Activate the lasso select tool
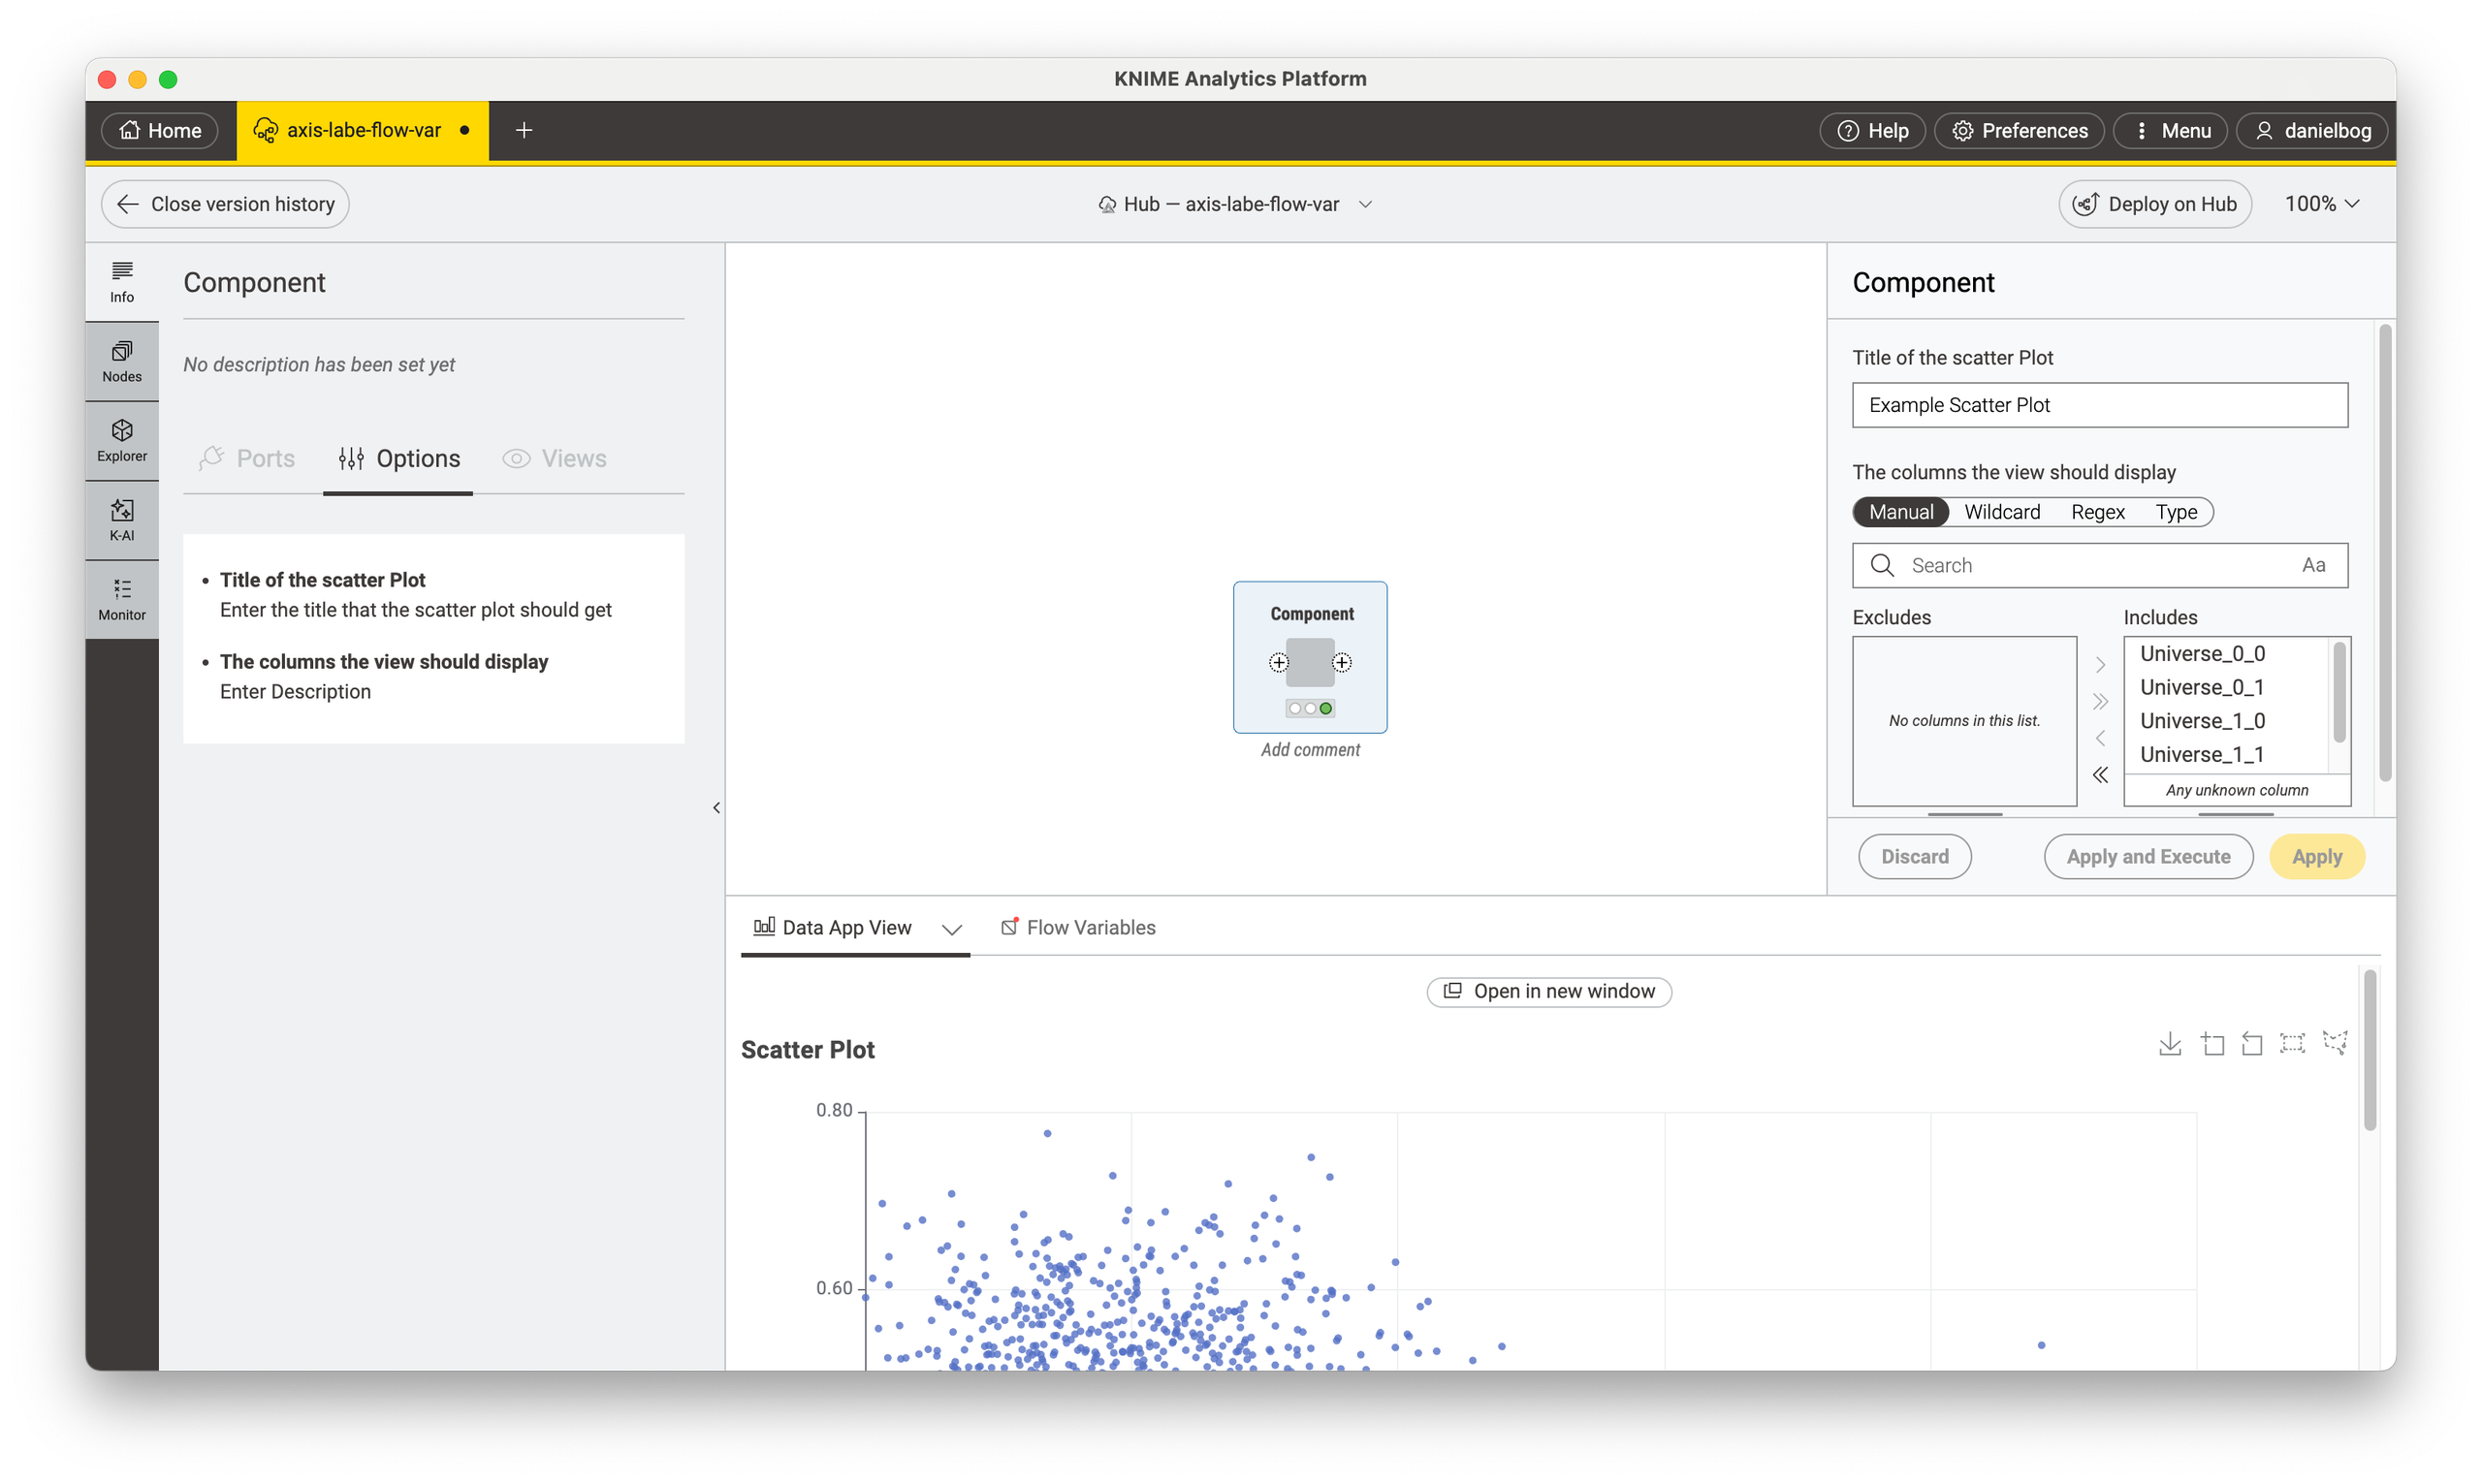Image resolution: width=2482 pixels, height=1484 pixels. pos(2335,1043)
